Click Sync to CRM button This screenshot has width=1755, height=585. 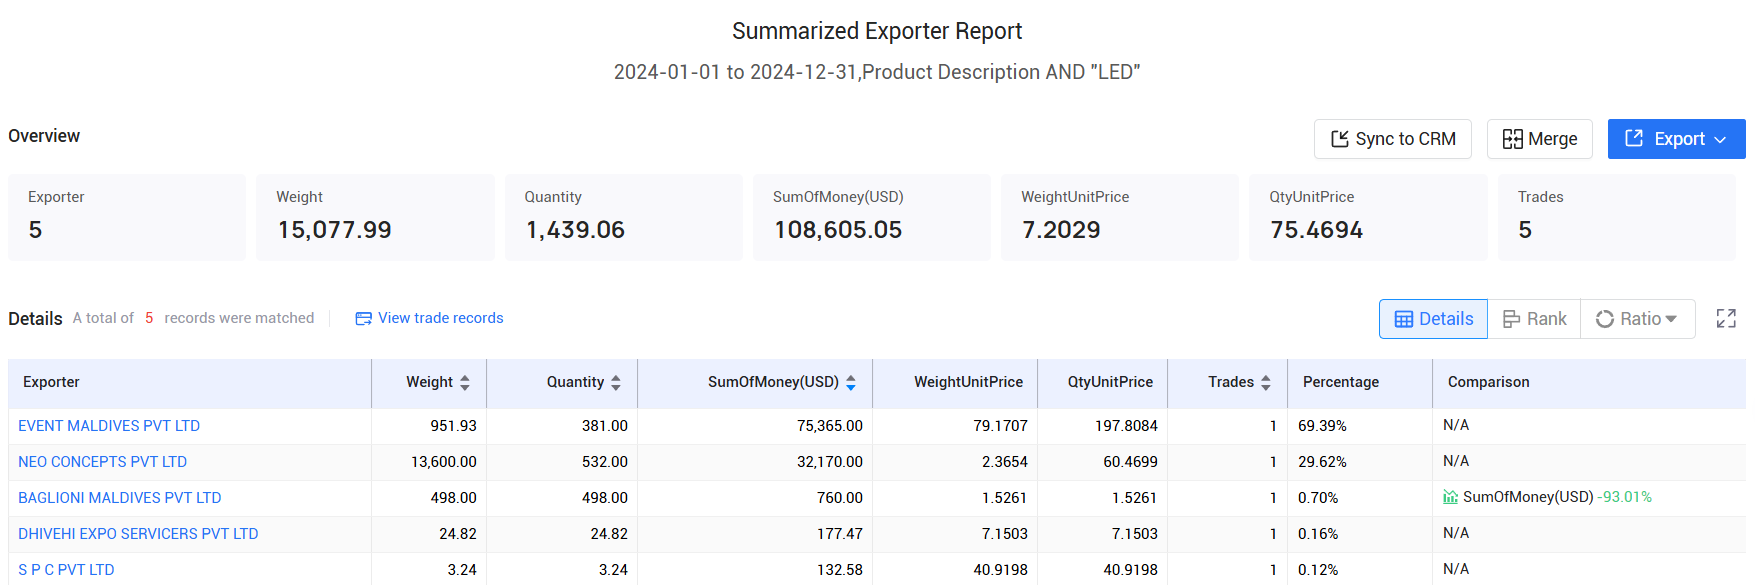(1392, 139)
